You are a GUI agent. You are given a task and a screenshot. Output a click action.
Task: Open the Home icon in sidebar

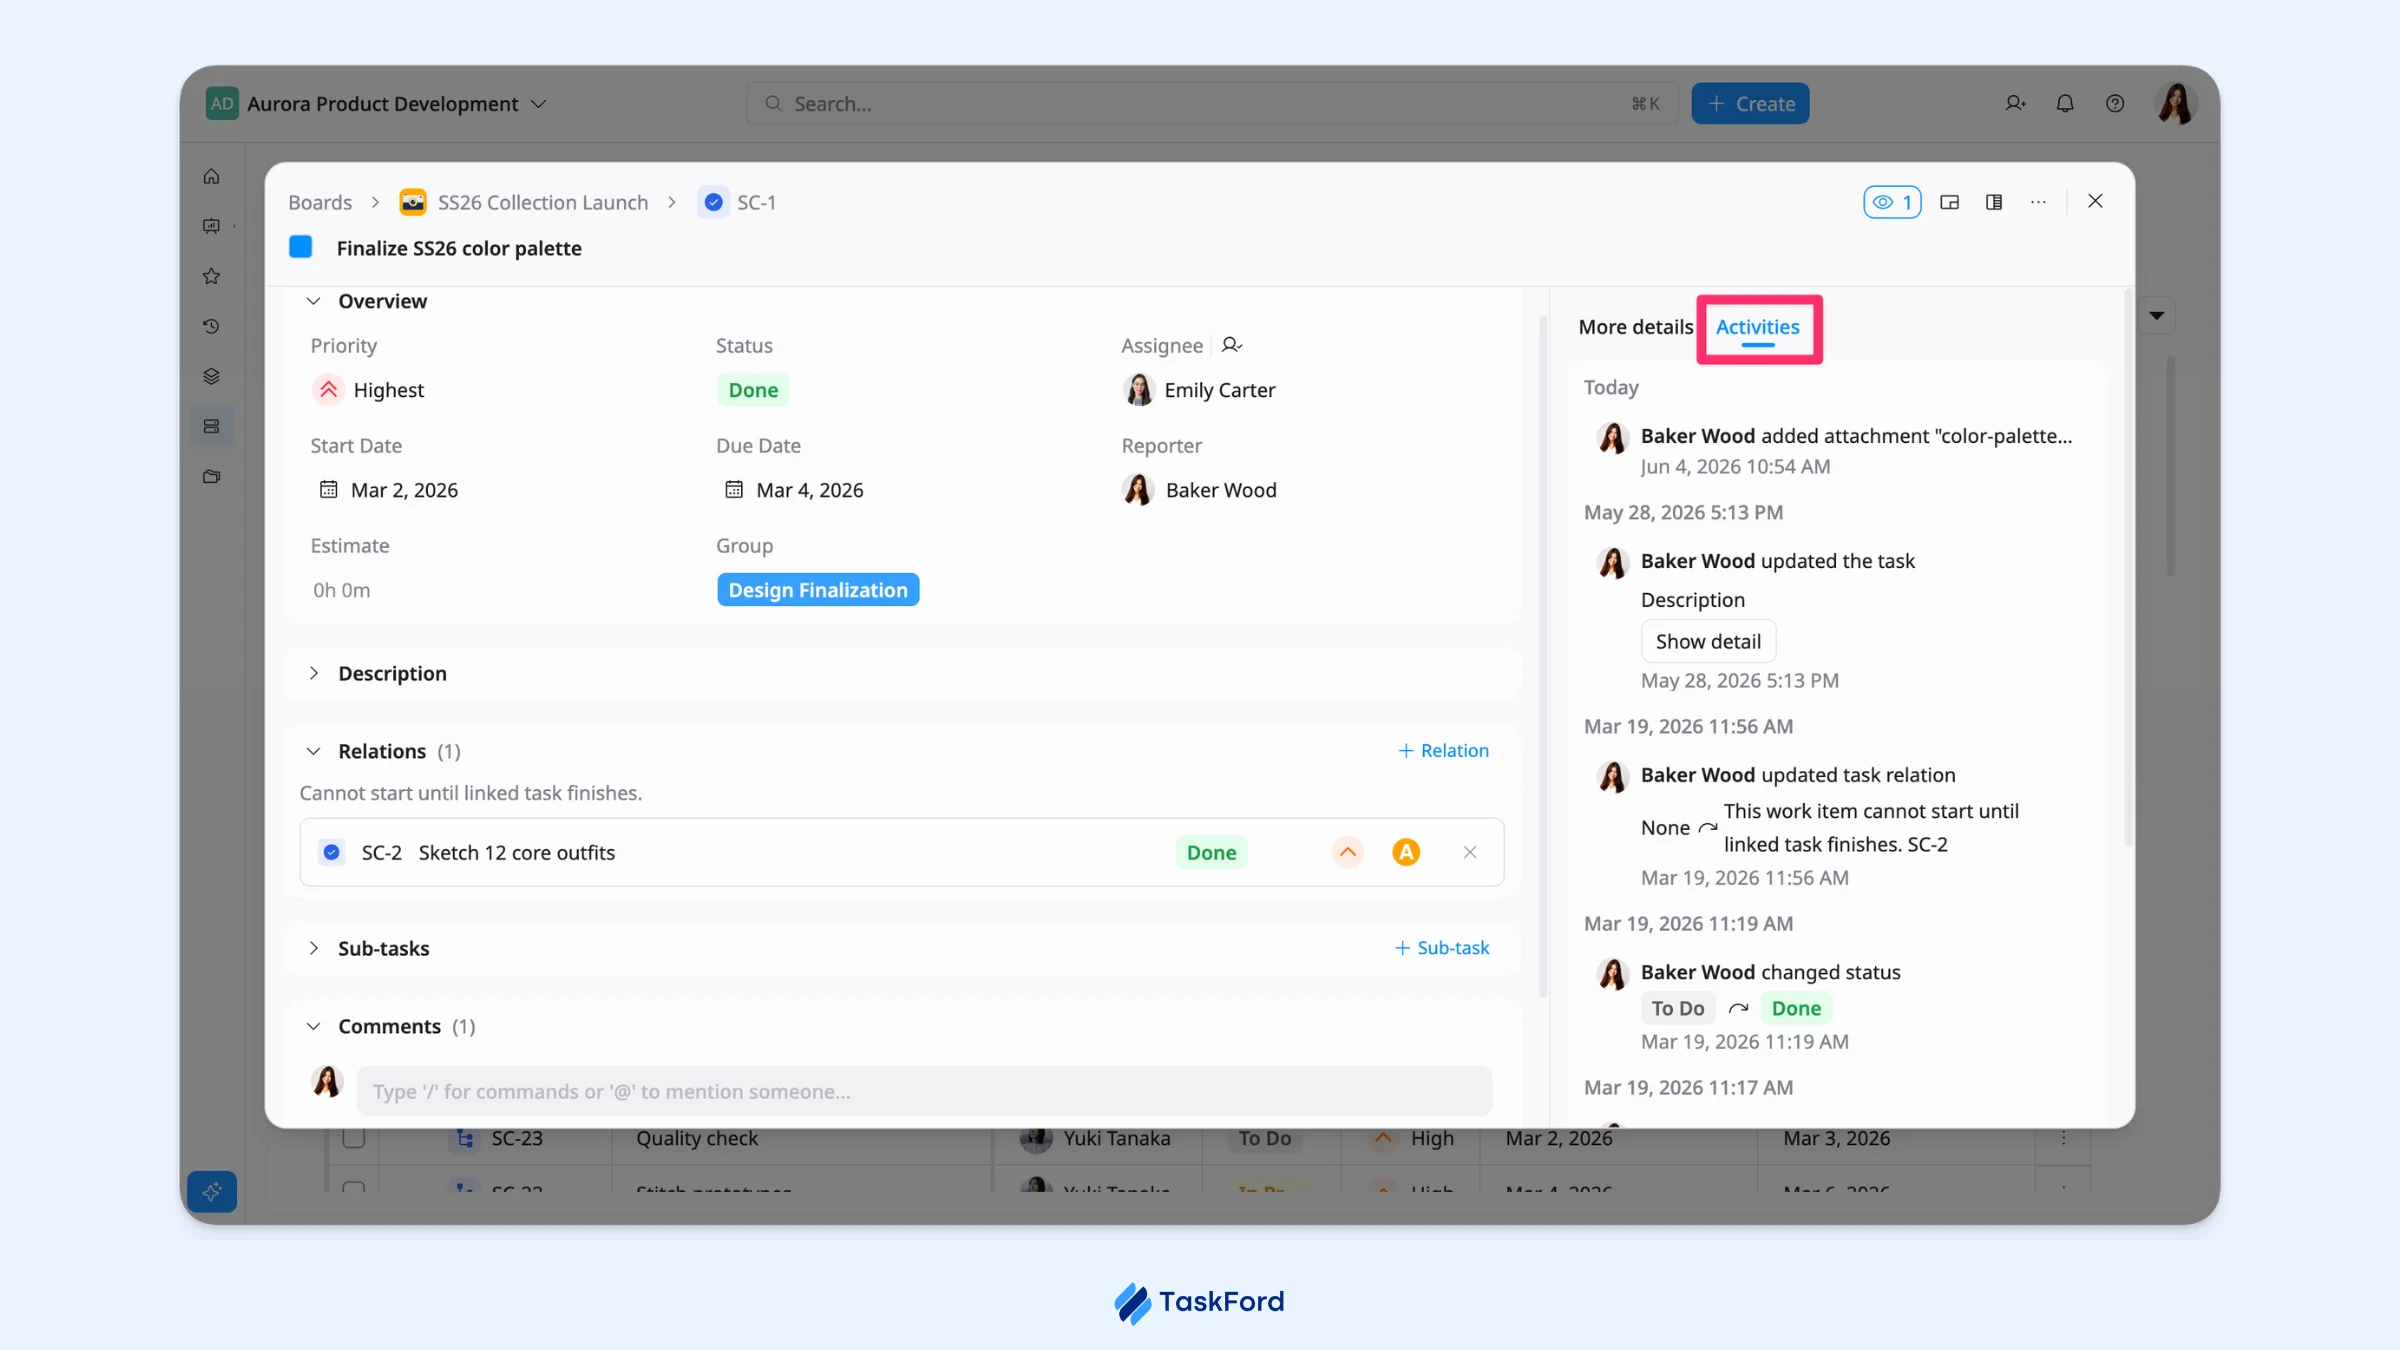(x=211, y=176)
